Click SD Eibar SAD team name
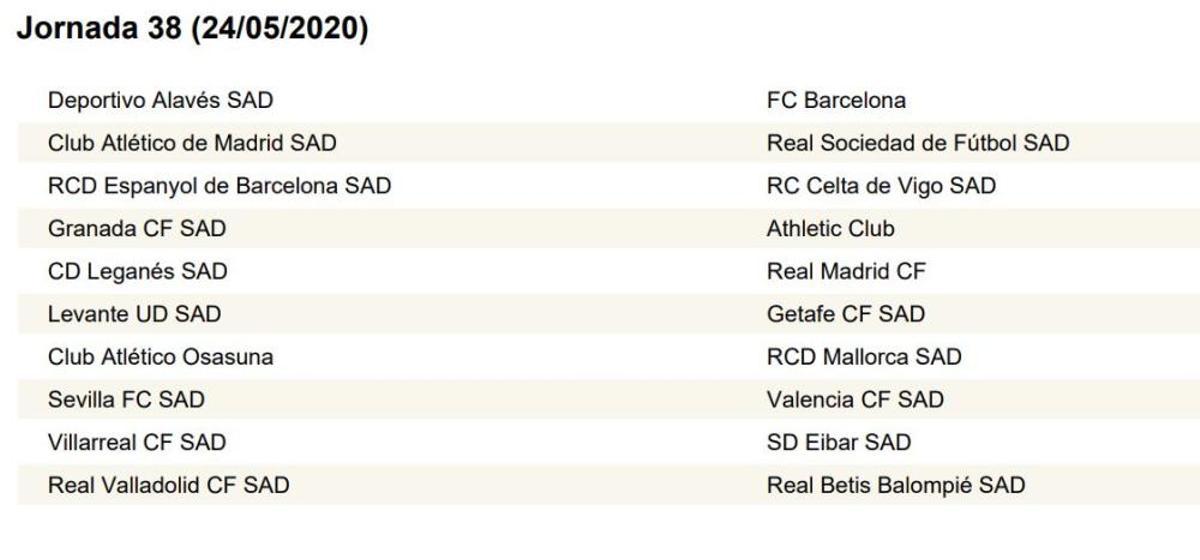 838,442
